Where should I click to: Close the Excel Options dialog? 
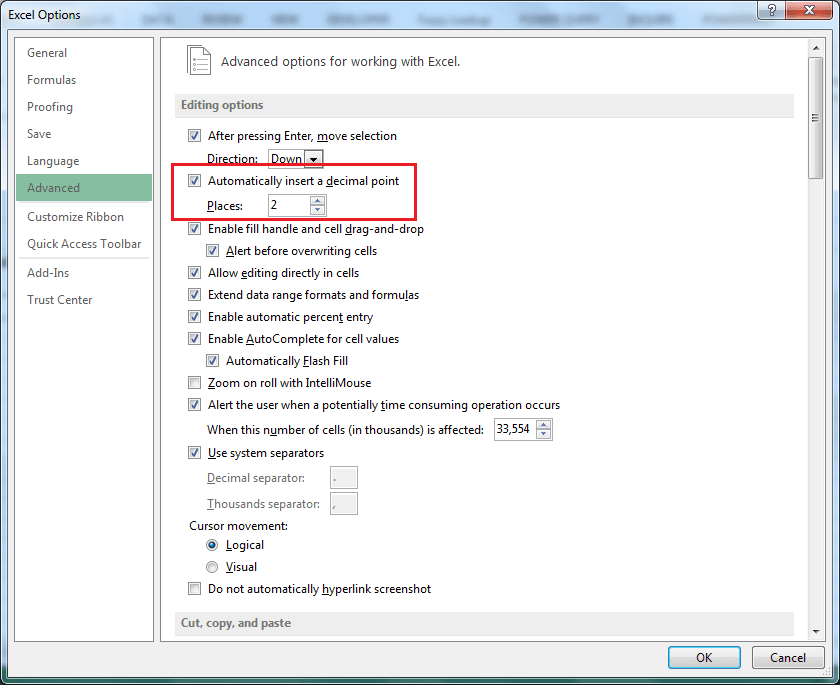809,10
